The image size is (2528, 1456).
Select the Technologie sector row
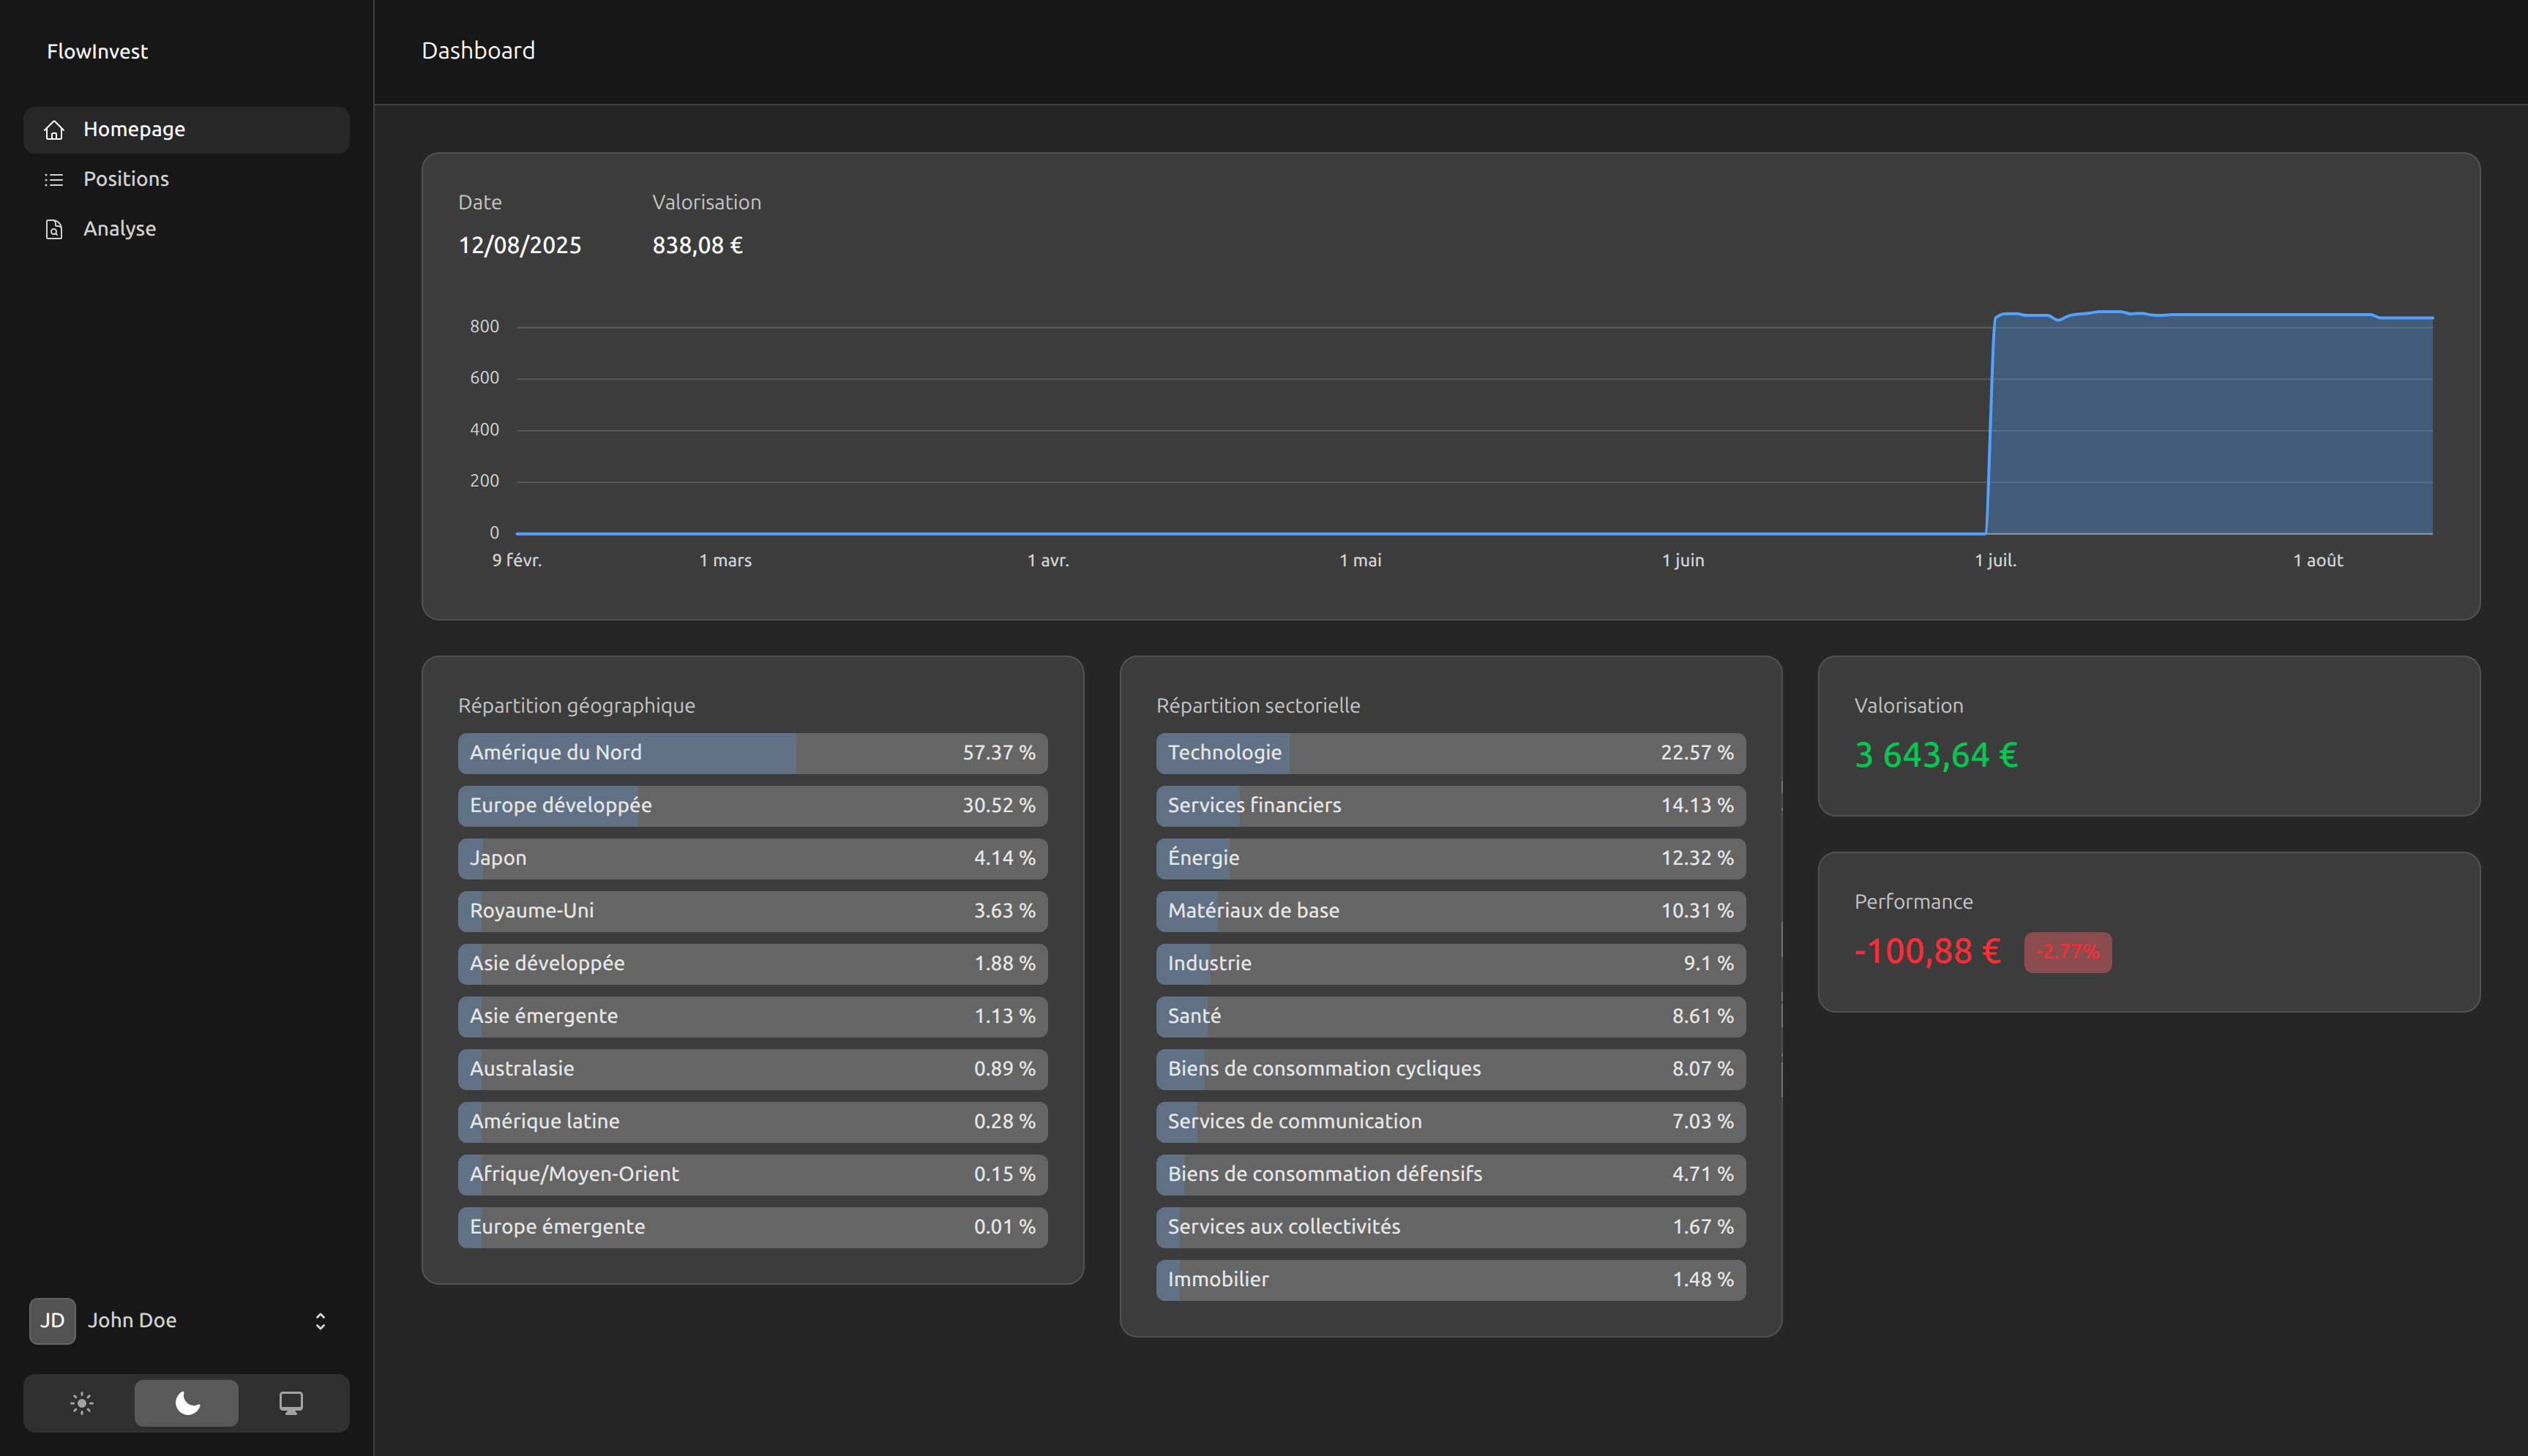tap(1450, 753)
